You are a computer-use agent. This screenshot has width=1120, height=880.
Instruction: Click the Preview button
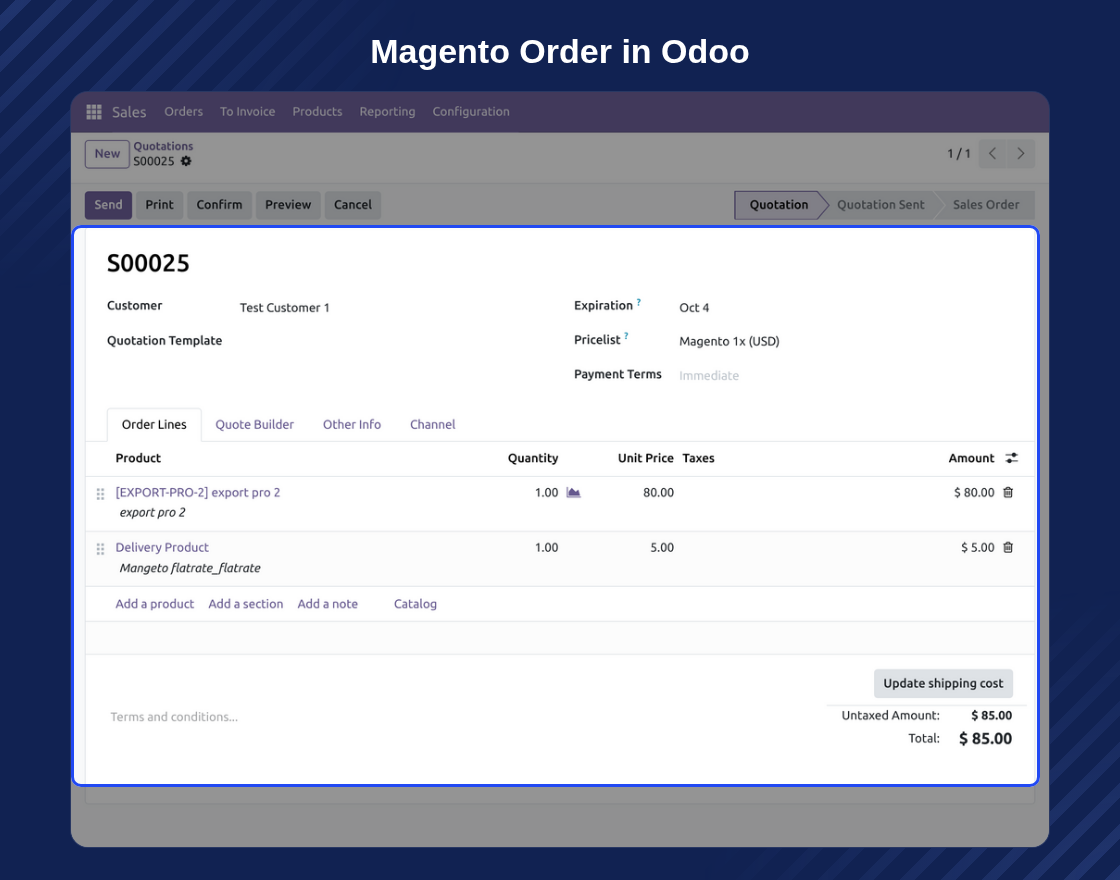[288, 205]
